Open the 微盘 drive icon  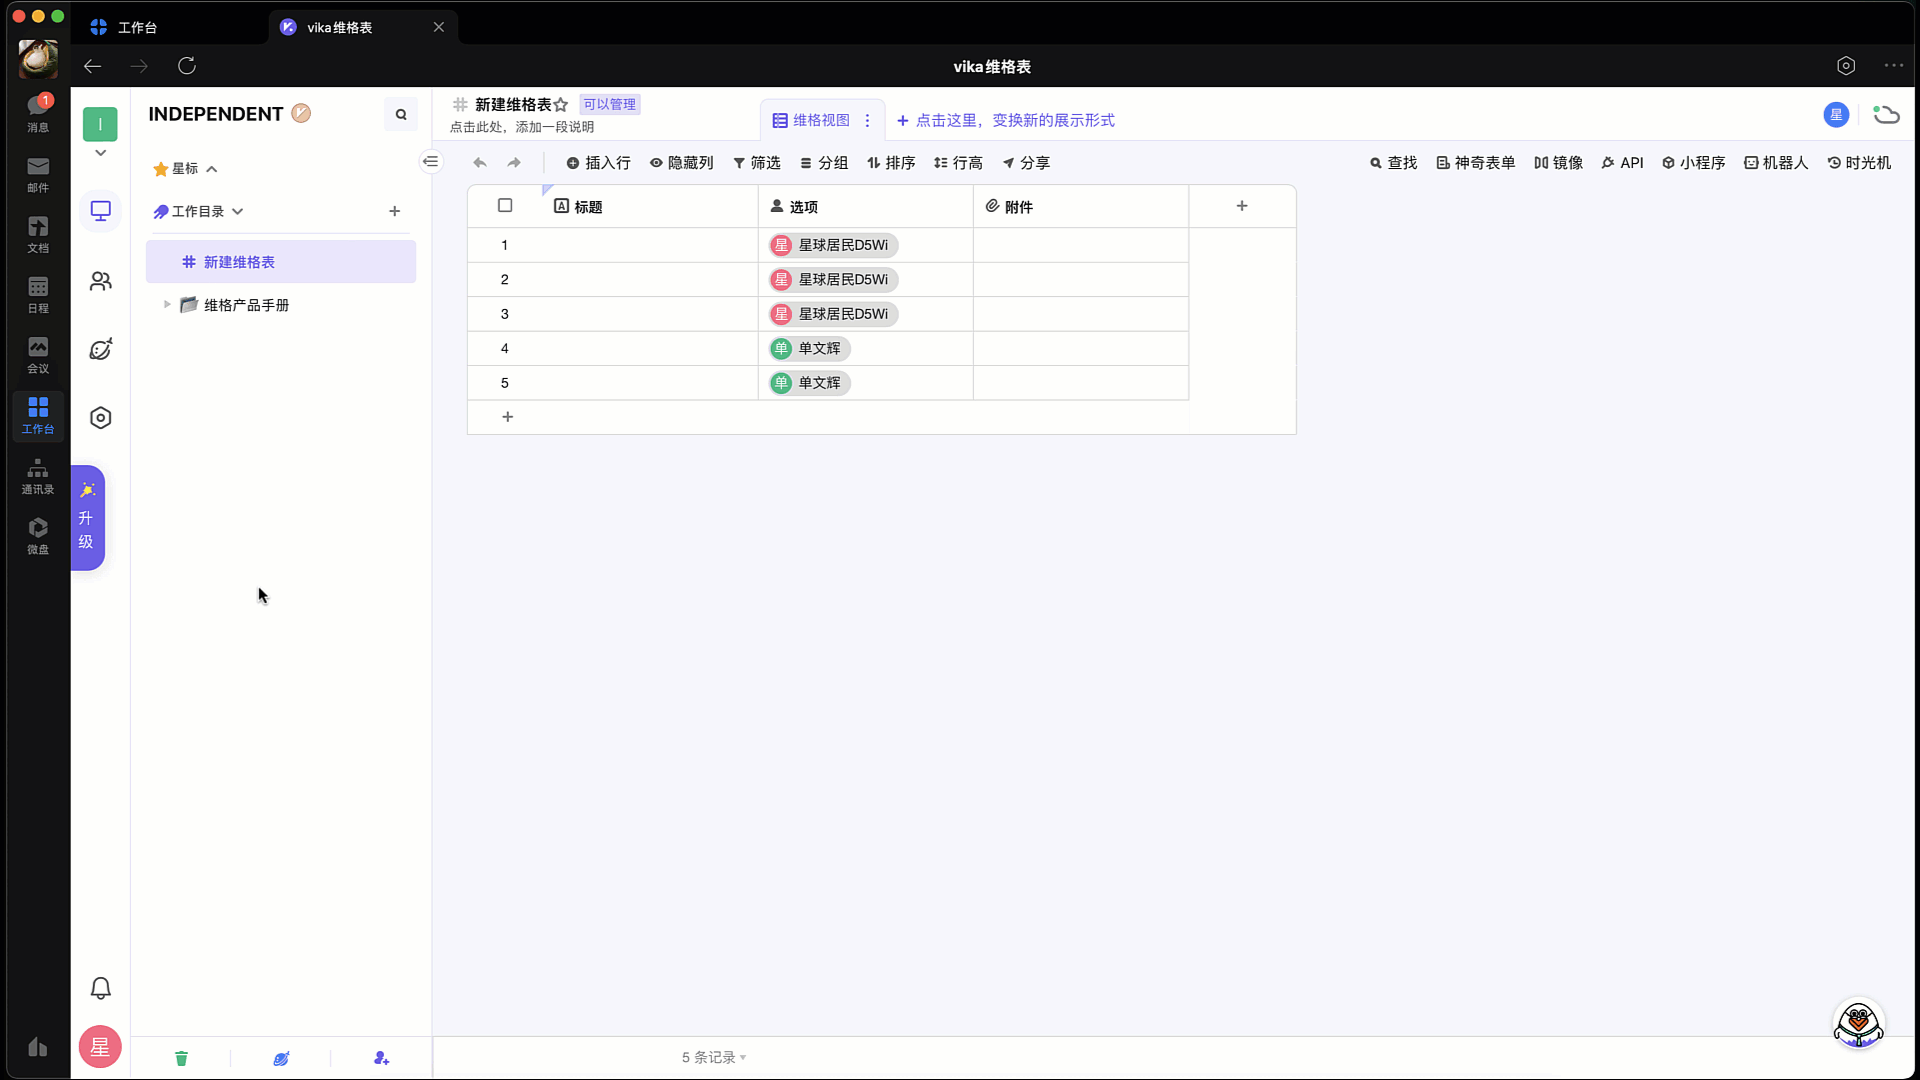click(38, 536)
